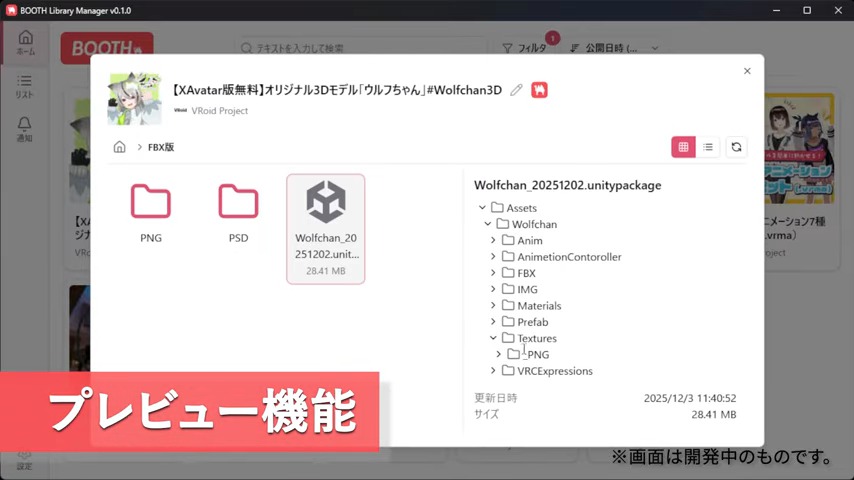Switch to list view

click(x=708, y=147)
